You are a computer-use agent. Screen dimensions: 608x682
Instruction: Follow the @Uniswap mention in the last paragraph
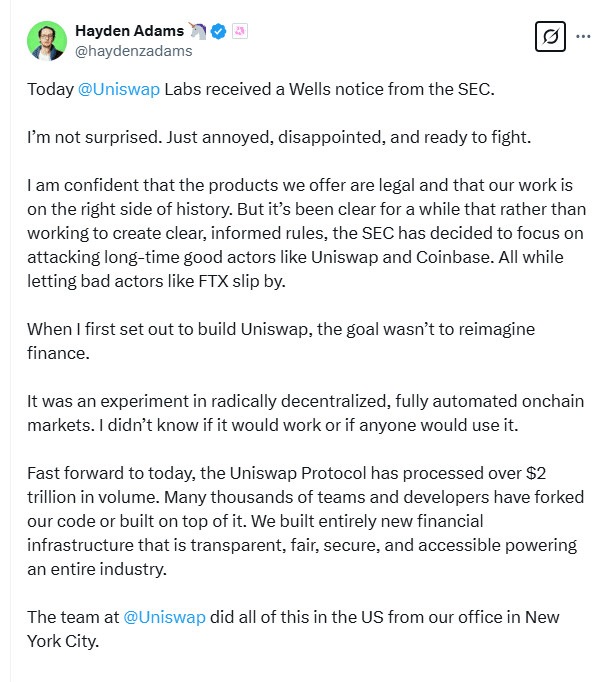[x=164, y=617]
